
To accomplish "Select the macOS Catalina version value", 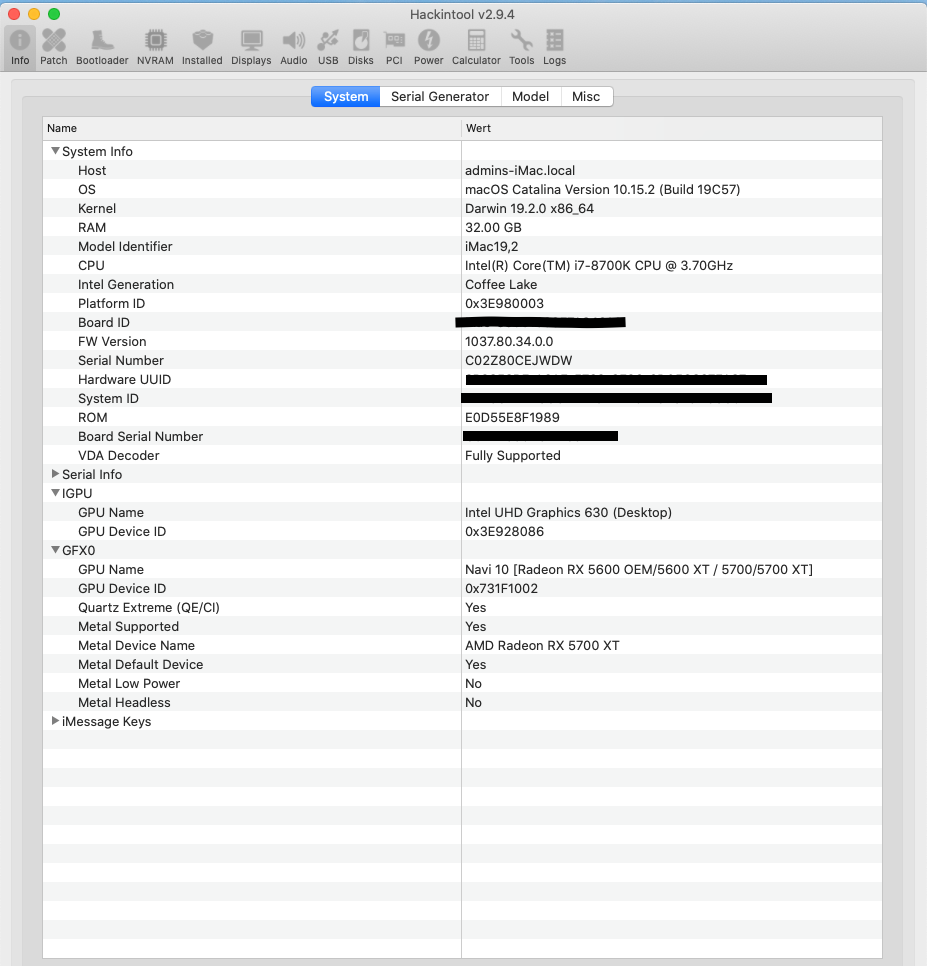I will (x=602, y=189).
